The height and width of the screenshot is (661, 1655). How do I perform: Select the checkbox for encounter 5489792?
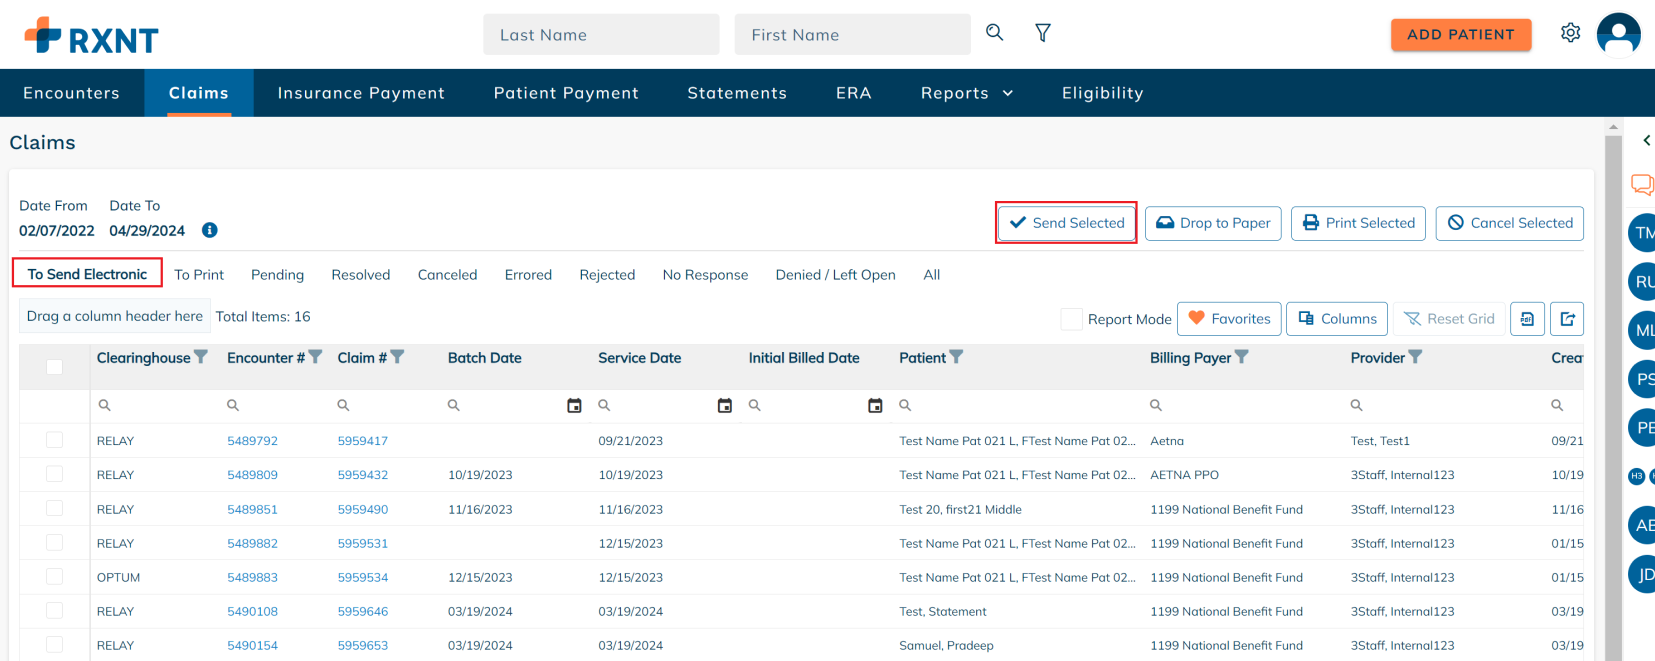(x=55, y=440)
